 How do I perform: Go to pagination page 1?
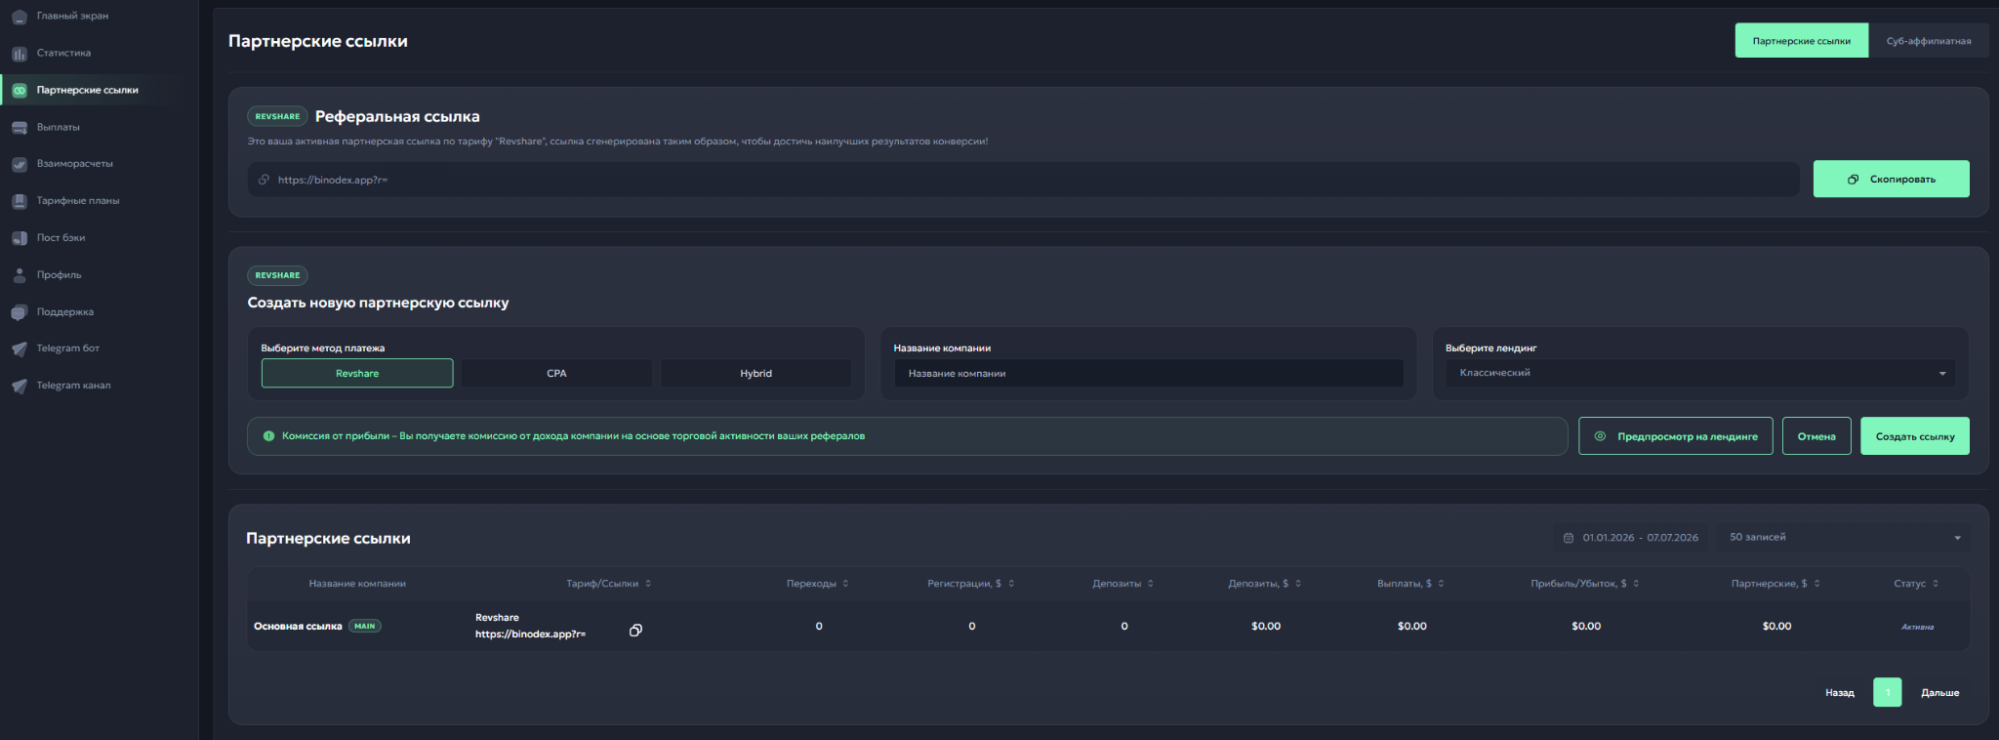pyautogui.click(x=1887, y=692)
